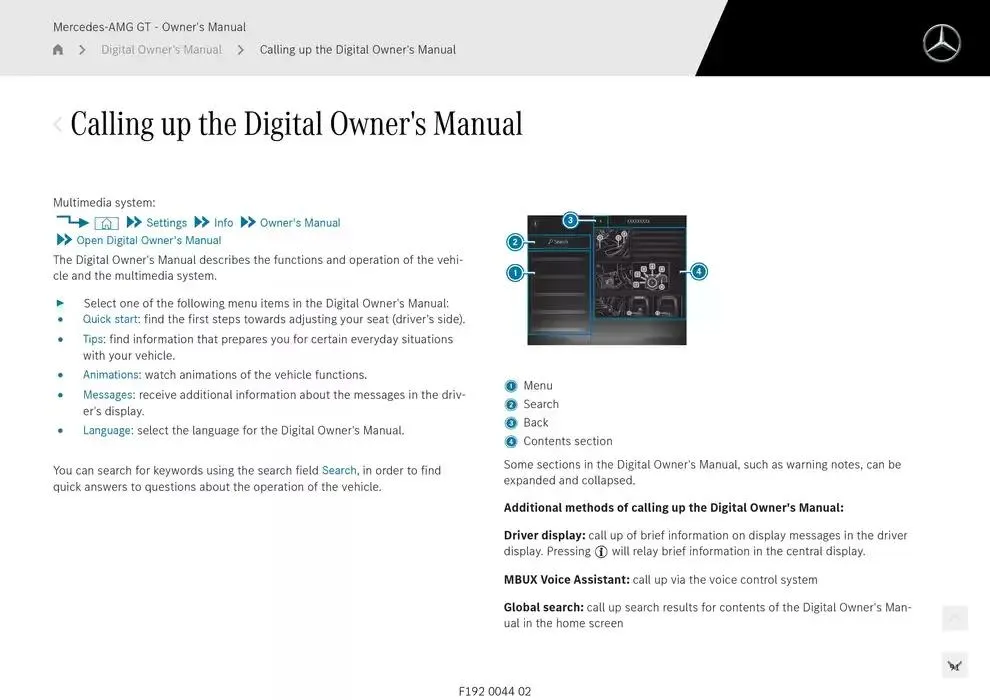Click the butterfly icon button at bottom right
Image resolution: width=990 pixels, height=700 pixels.
[x=954, y=665]
